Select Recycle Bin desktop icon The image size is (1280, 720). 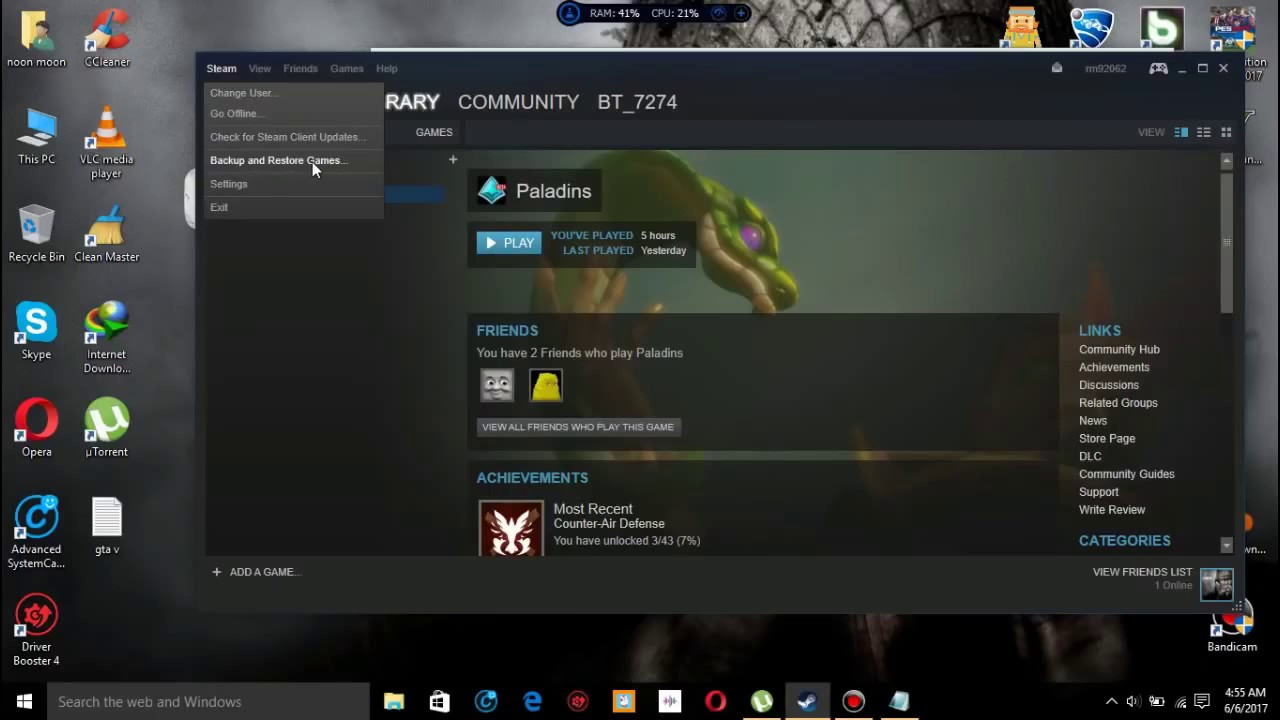(x=36, y=233)
